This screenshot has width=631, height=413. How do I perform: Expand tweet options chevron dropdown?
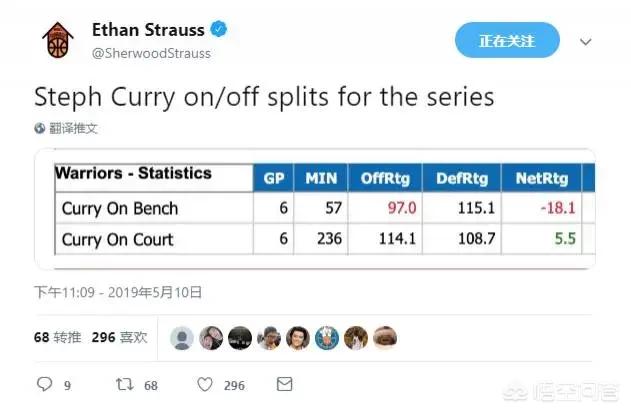(586, 41)
